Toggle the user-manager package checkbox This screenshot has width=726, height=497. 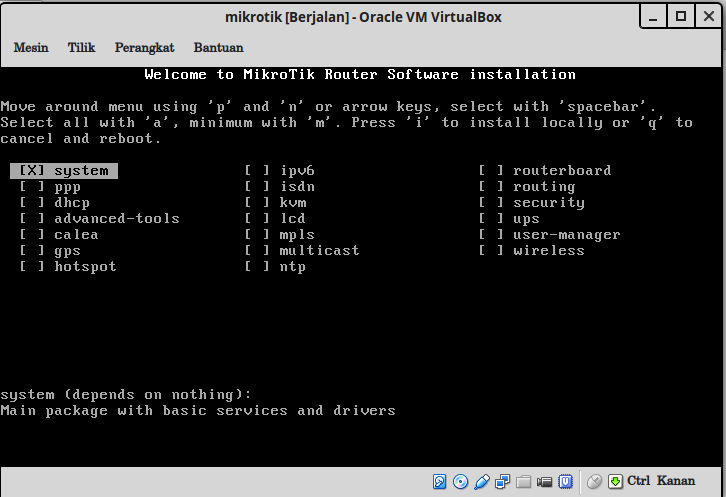pyautogui.click(x=491, y=234)
